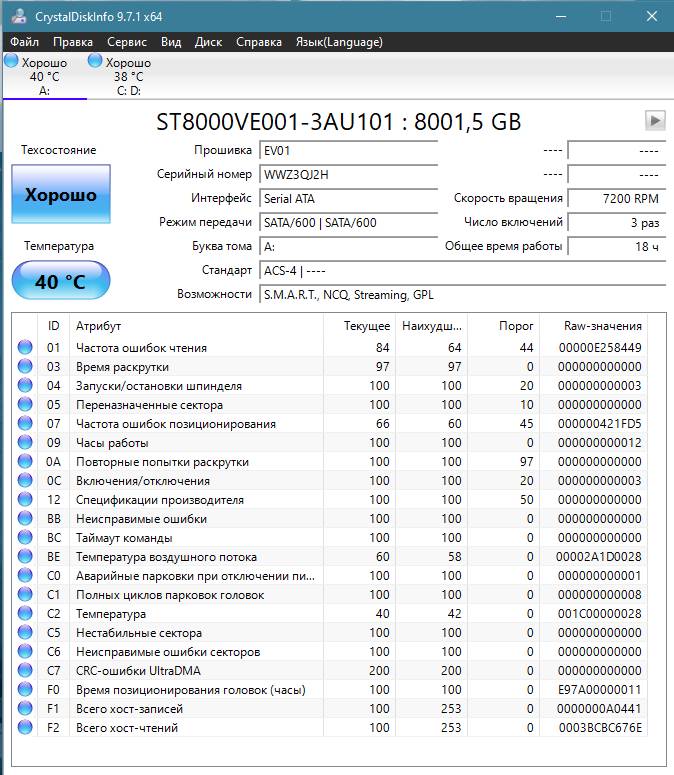Click status orb for Переназначенные сектора
Image resolution: width=674 pixels, height=775 pixels.
click(x=25, y=405)
